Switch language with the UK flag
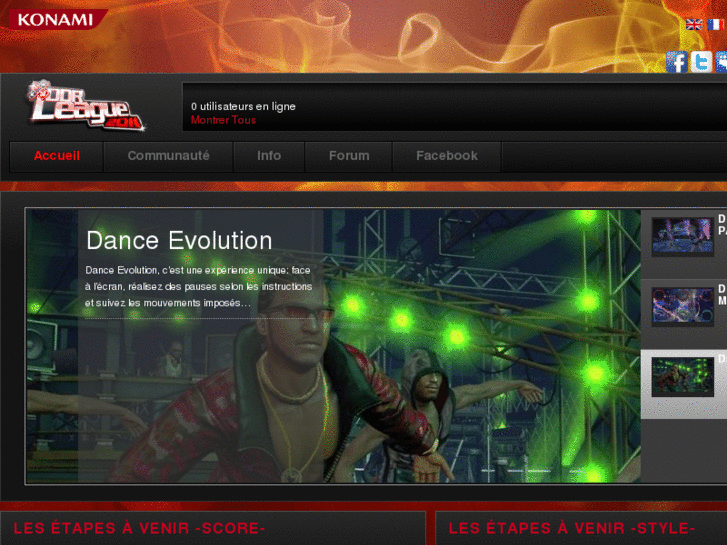The height and width of the screenshot is (545, 727). point(694,25)
